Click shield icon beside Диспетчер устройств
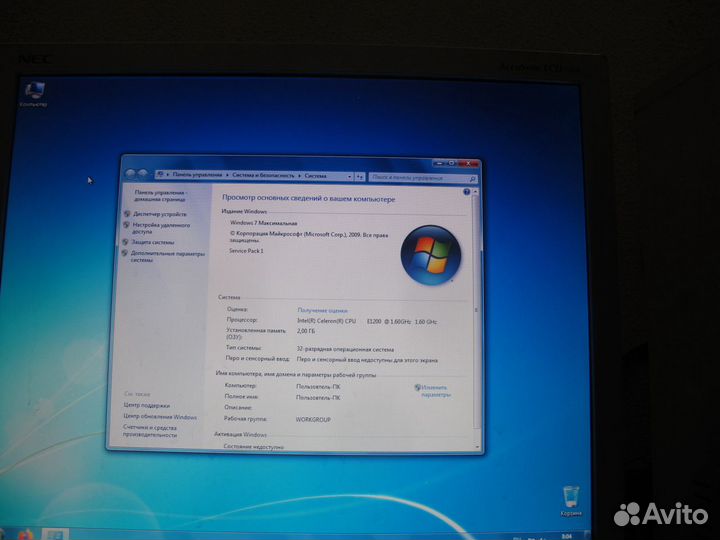 [127, 214]
